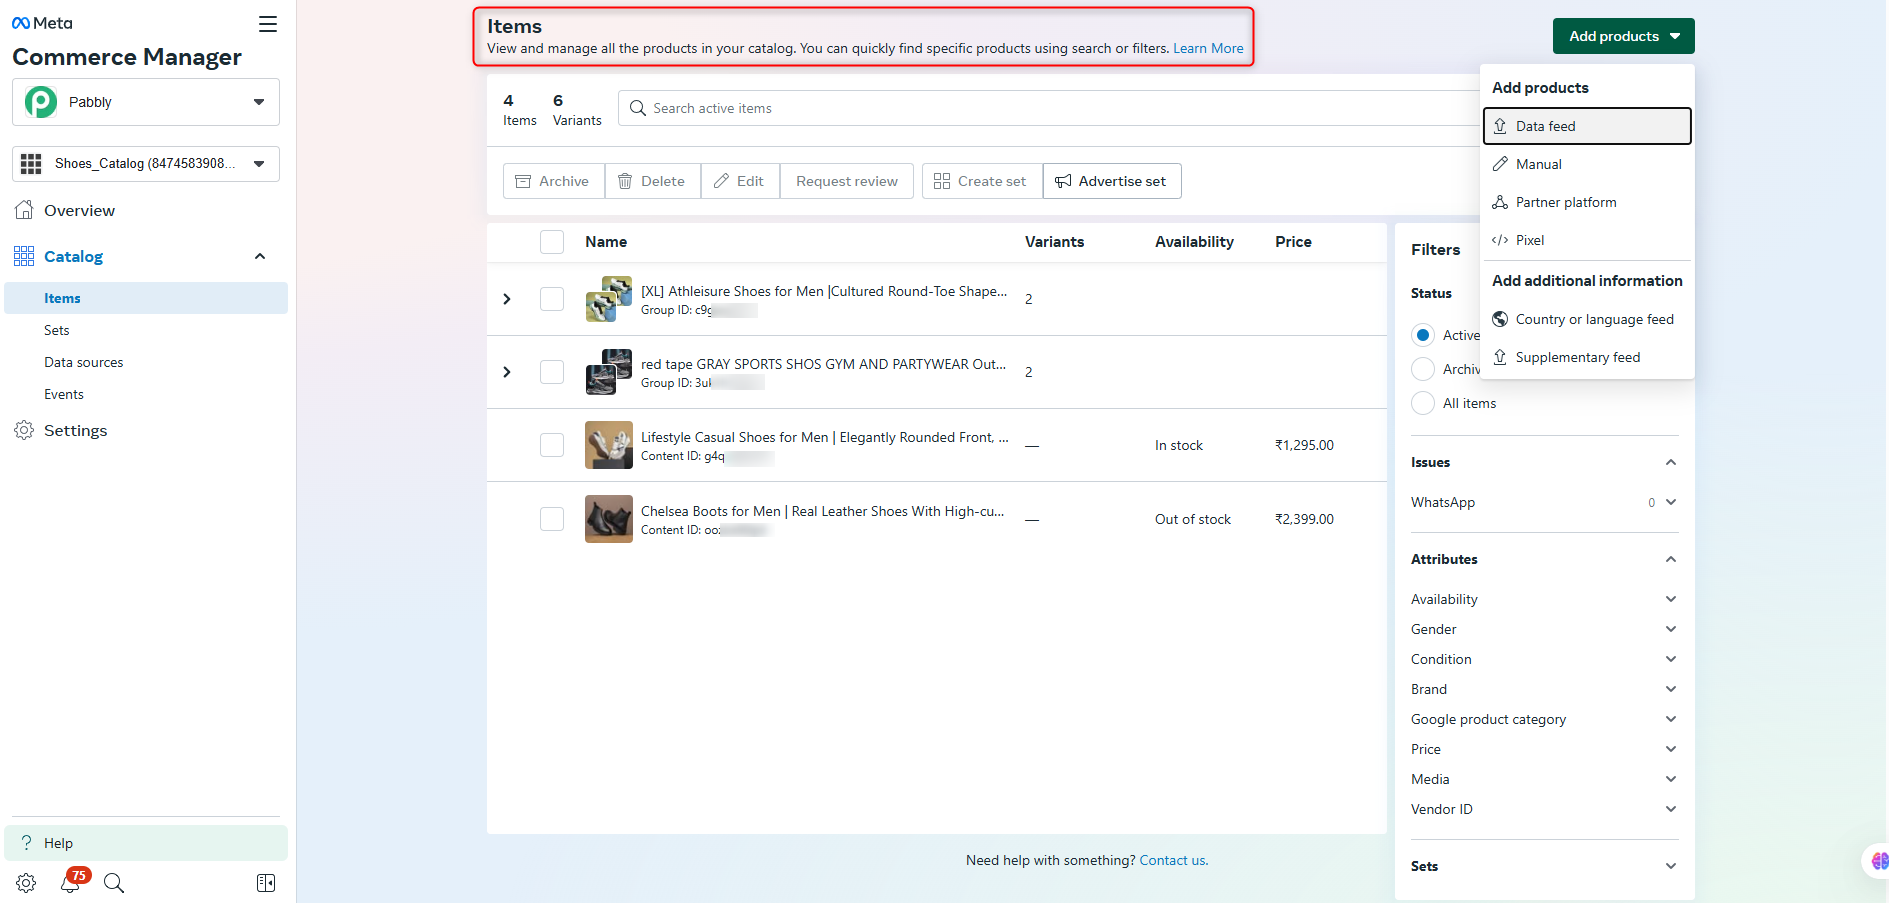
Task: Expand the Gender attribute filter
Action: pyautogui.click(x=1670, y=629)
